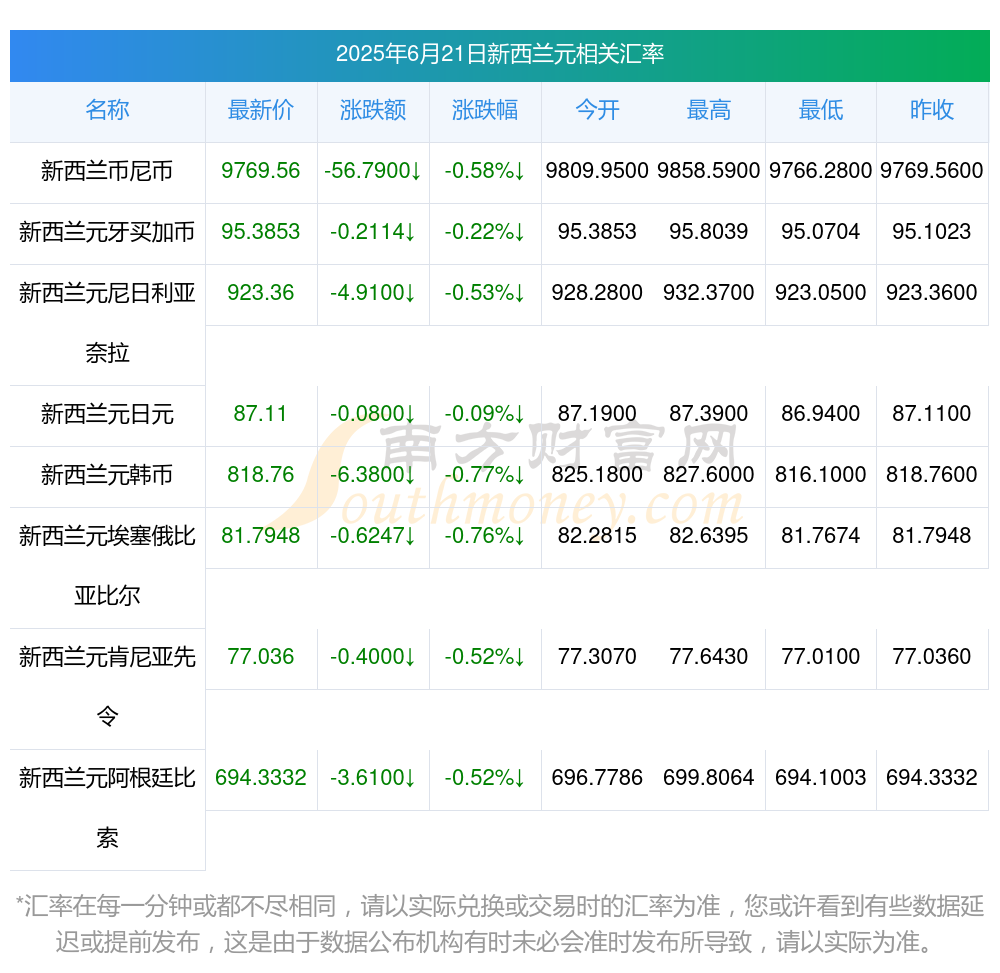This screenshot has width=1000, height=973.
Task: Click the 今开 column header
Action: (x=597, y=110)
